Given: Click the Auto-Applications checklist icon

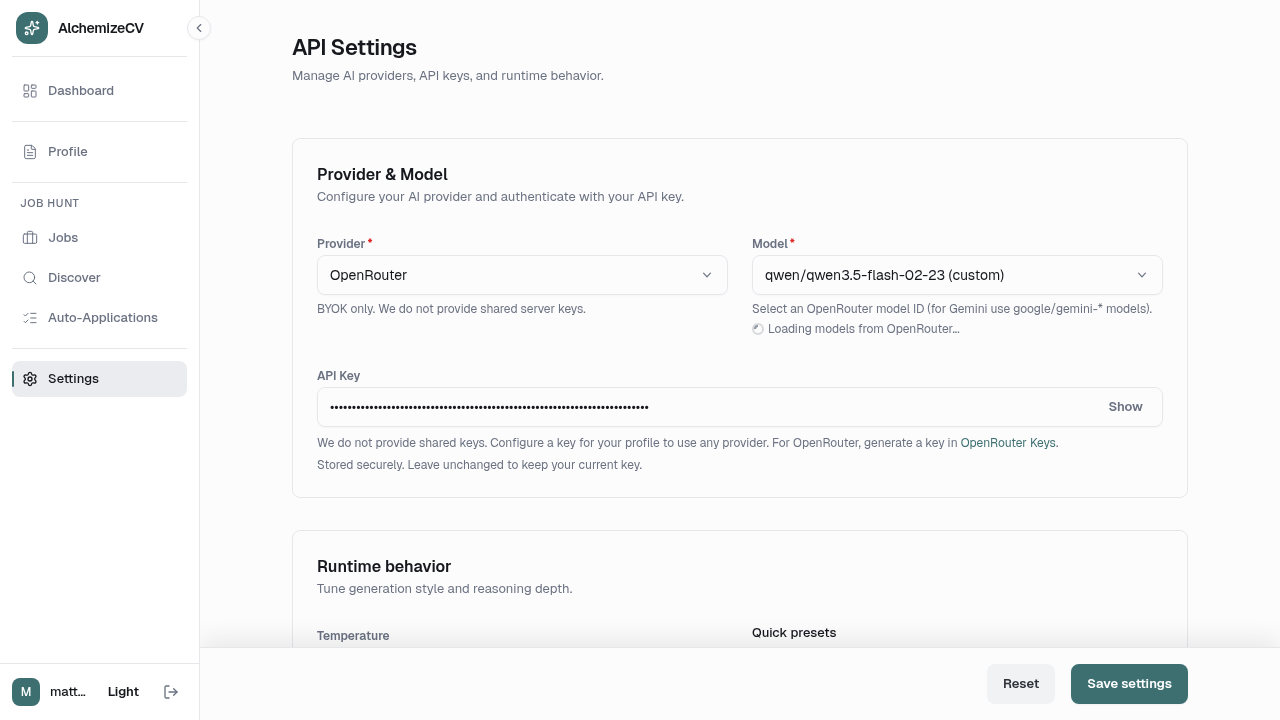Looking at the screenshot, I should tap(30, 317).
